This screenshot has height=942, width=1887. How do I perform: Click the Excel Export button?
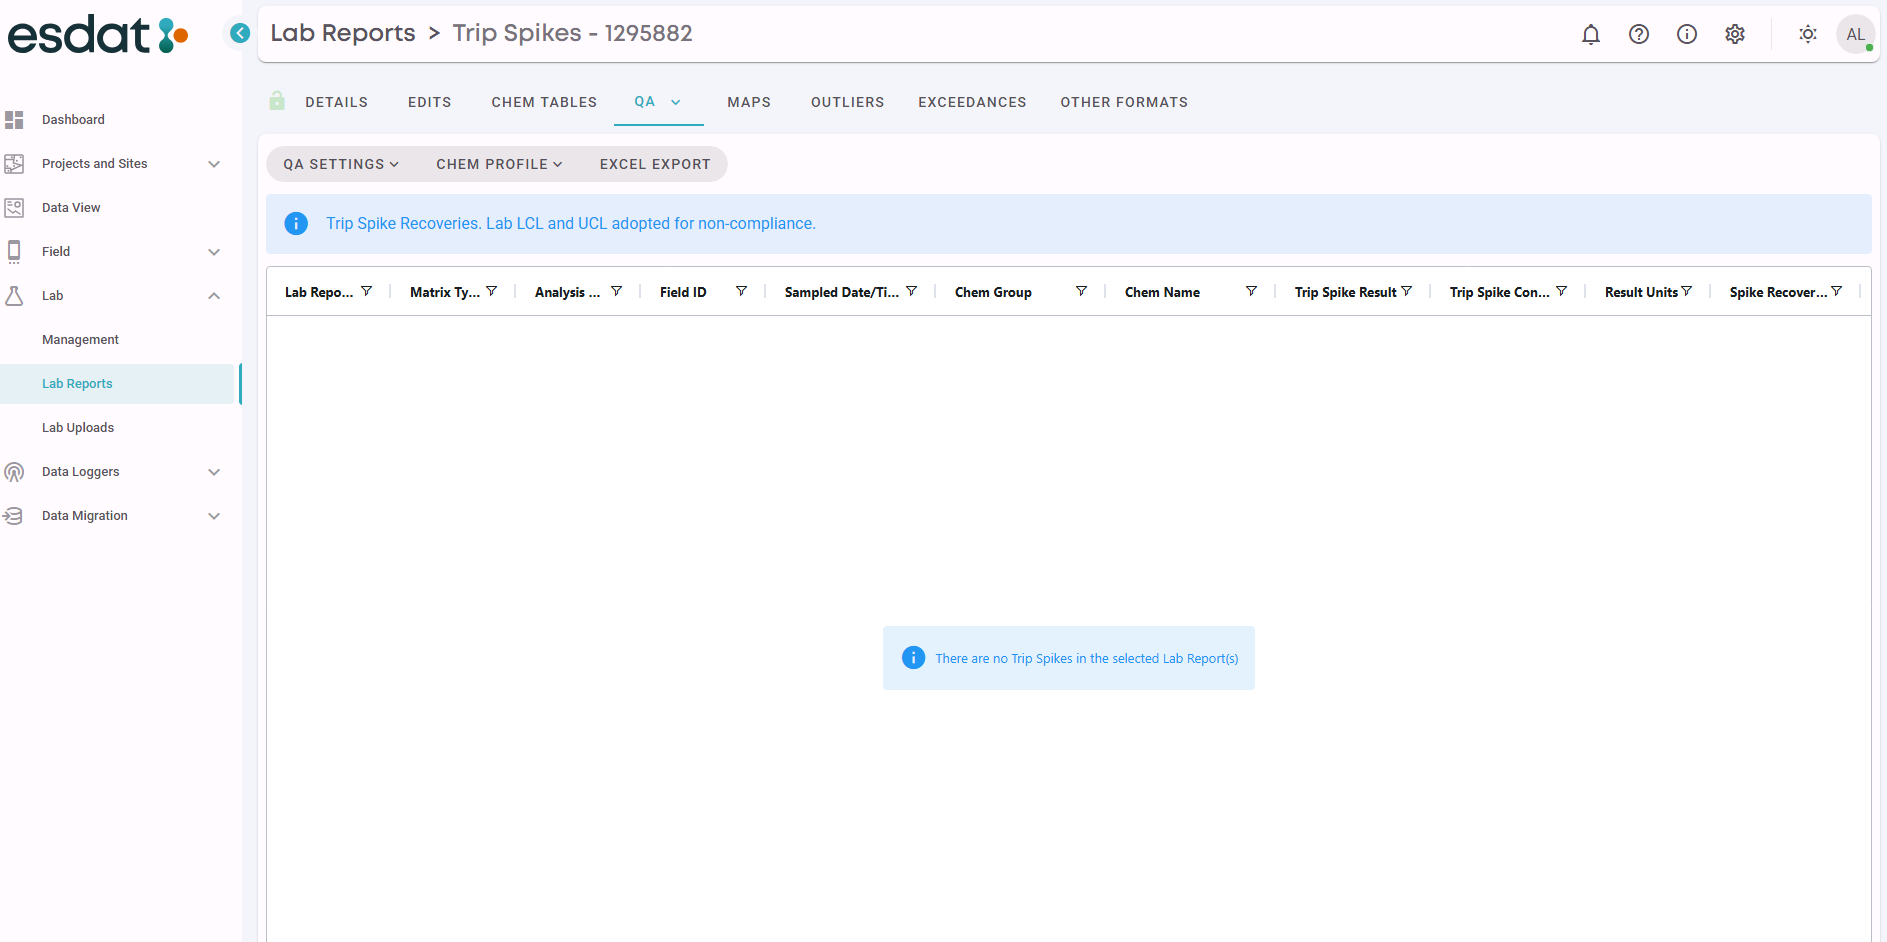(655, 164)
